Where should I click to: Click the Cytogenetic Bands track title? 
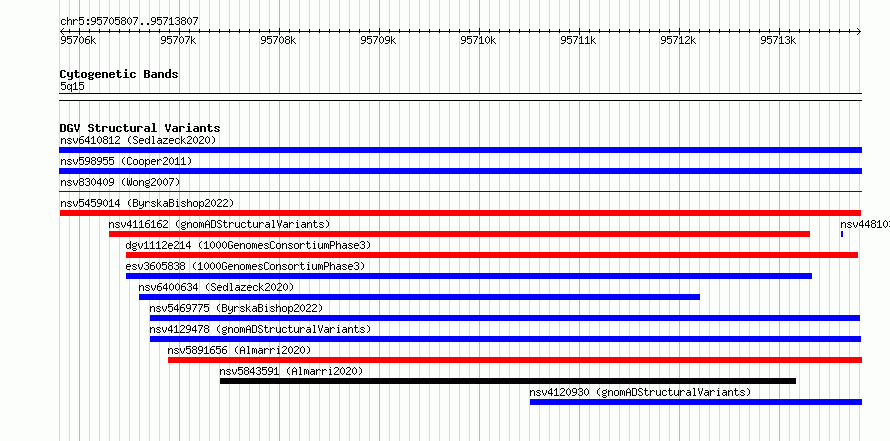tap(119, 74)
